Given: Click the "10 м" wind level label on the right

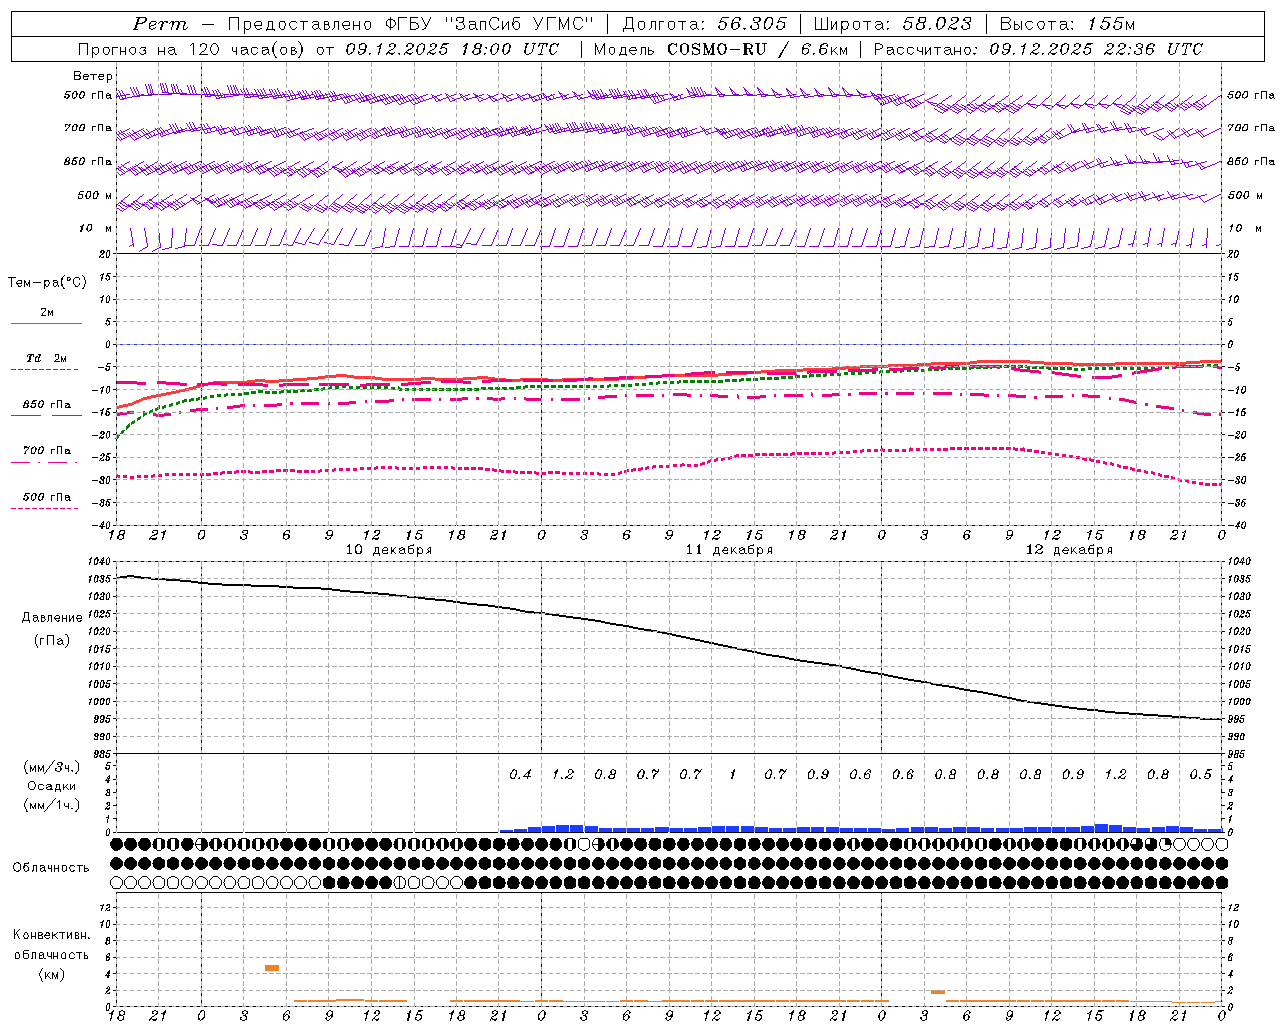Looking at the screenshot, I should [1243, 228].
